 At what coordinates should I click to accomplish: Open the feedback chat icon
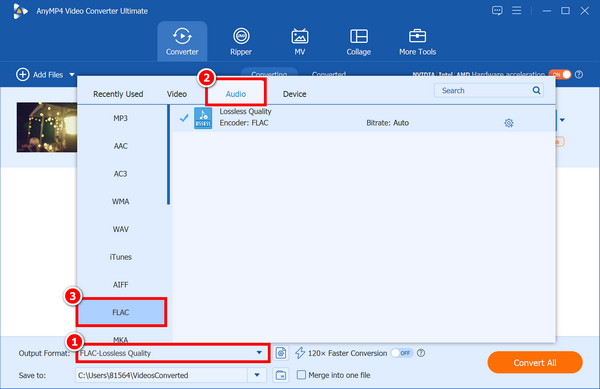(497, 11)
